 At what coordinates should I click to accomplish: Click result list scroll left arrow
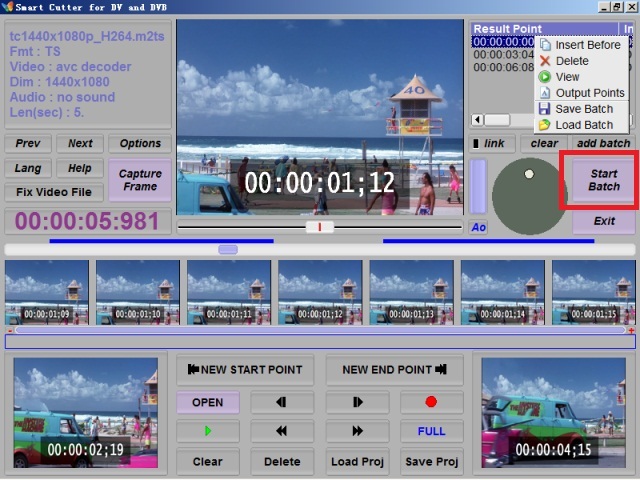tap(478, 120)
